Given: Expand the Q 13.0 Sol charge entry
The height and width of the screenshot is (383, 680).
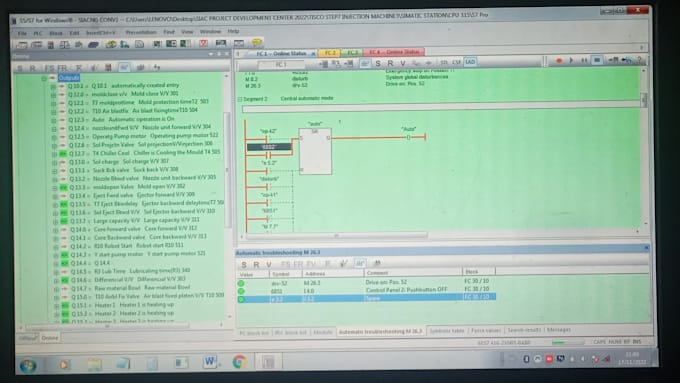Looking at the screenshot, I should [55, 163].
